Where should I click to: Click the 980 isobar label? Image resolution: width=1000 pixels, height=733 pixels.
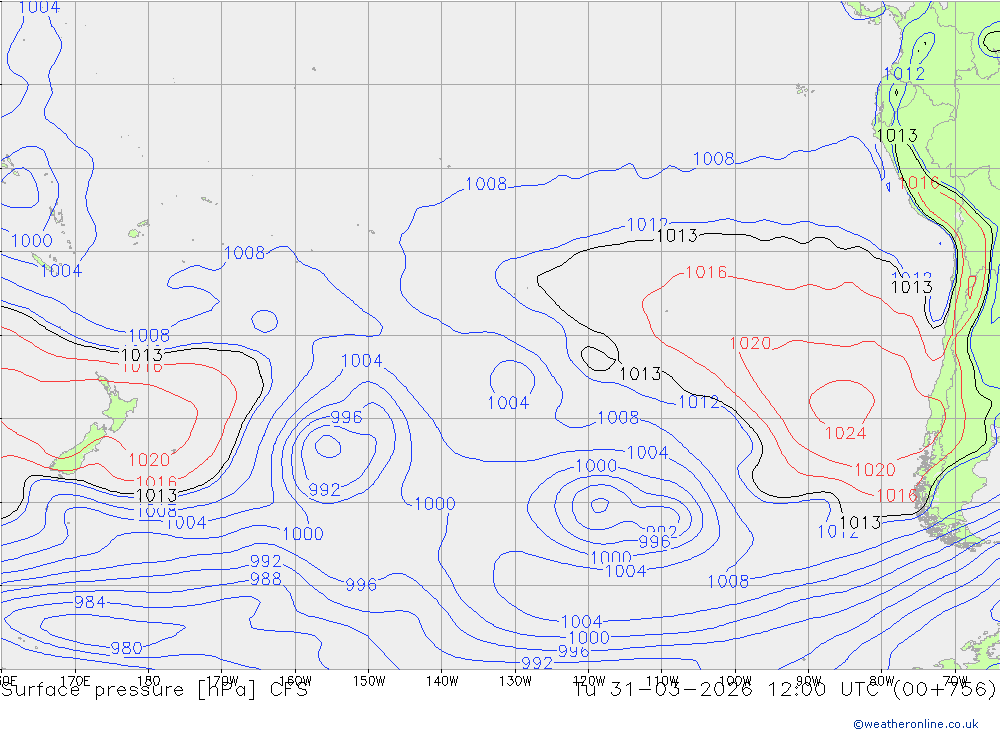tap(126, 648)
